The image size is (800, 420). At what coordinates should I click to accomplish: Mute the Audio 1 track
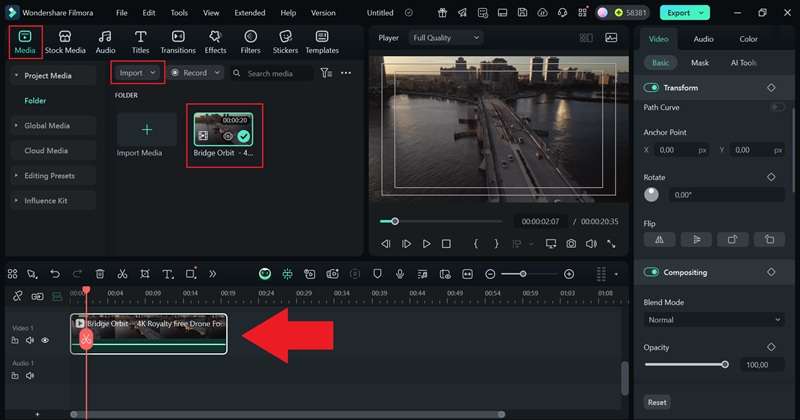(30, 376)
